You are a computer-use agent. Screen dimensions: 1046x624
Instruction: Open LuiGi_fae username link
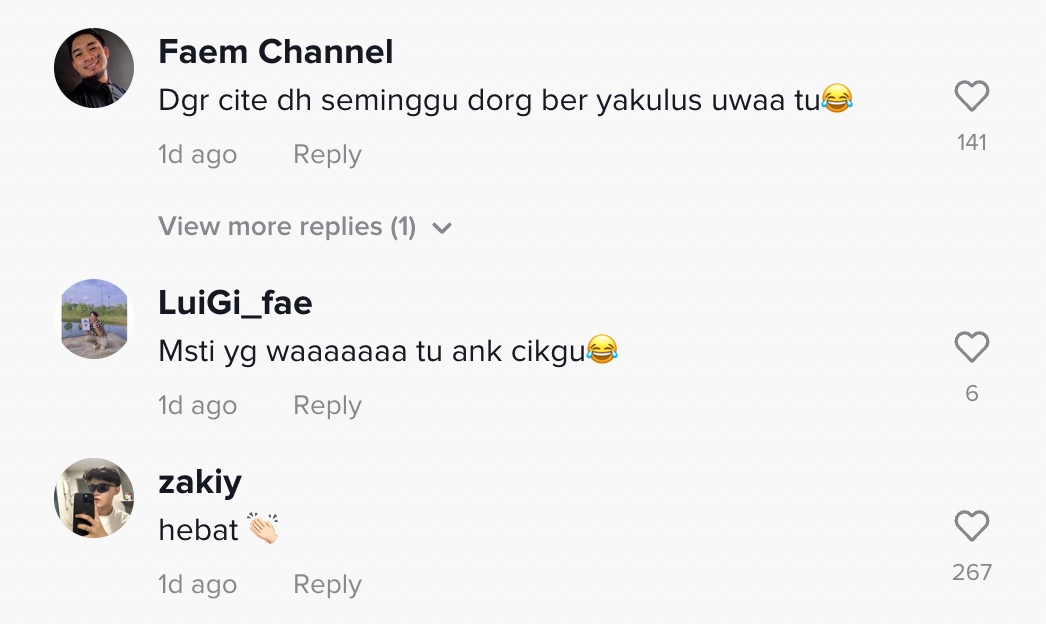tap(235, 303)
